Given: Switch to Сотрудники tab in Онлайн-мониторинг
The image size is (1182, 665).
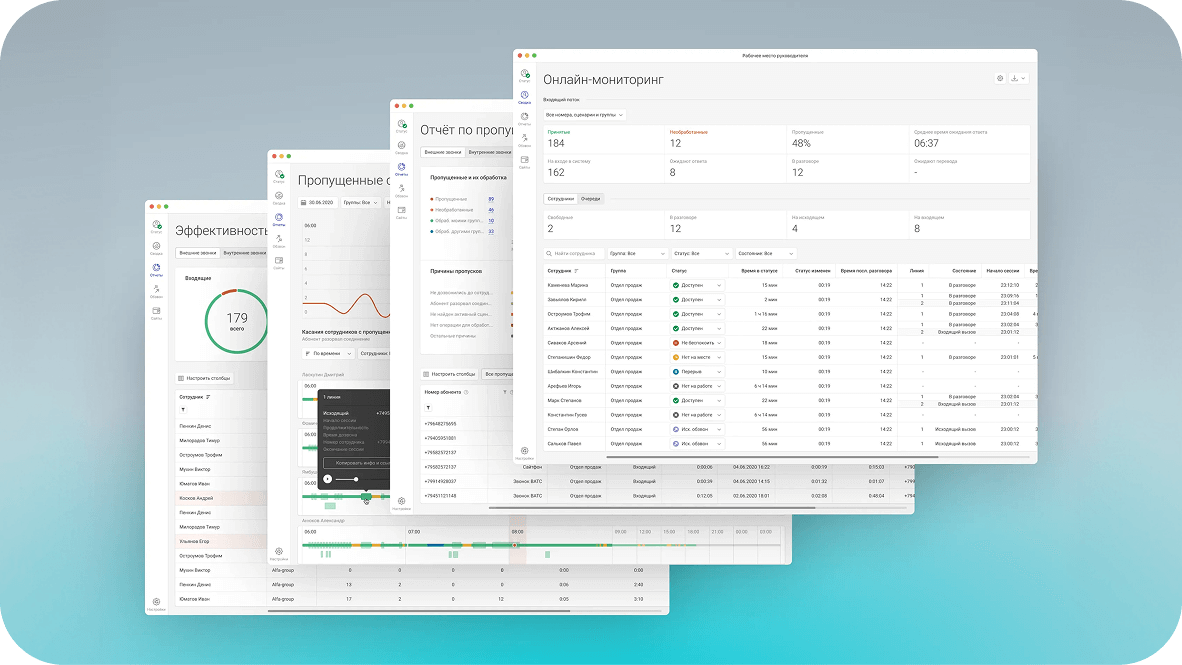Looking at the screenshot, I should click(x=561, y=199).
